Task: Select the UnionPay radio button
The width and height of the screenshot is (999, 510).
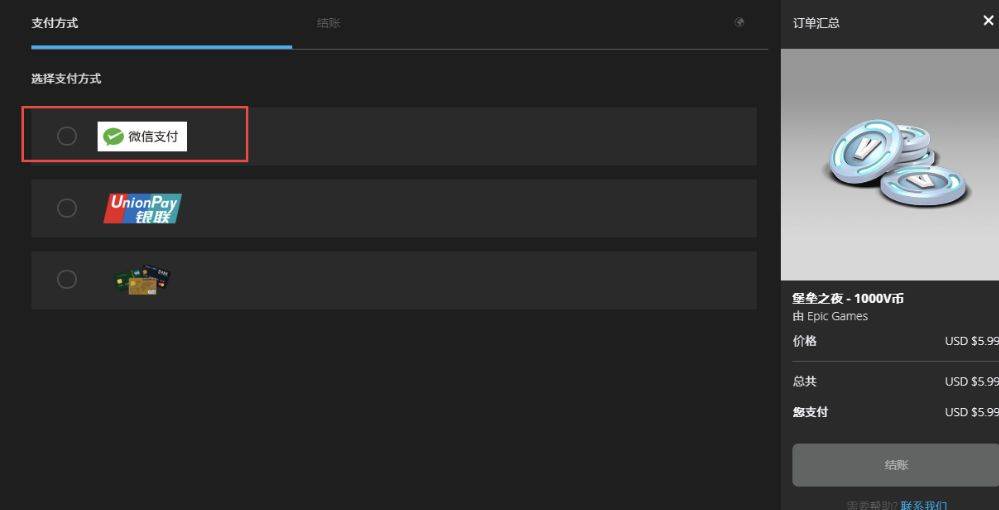Action: (x=67, y=208)
